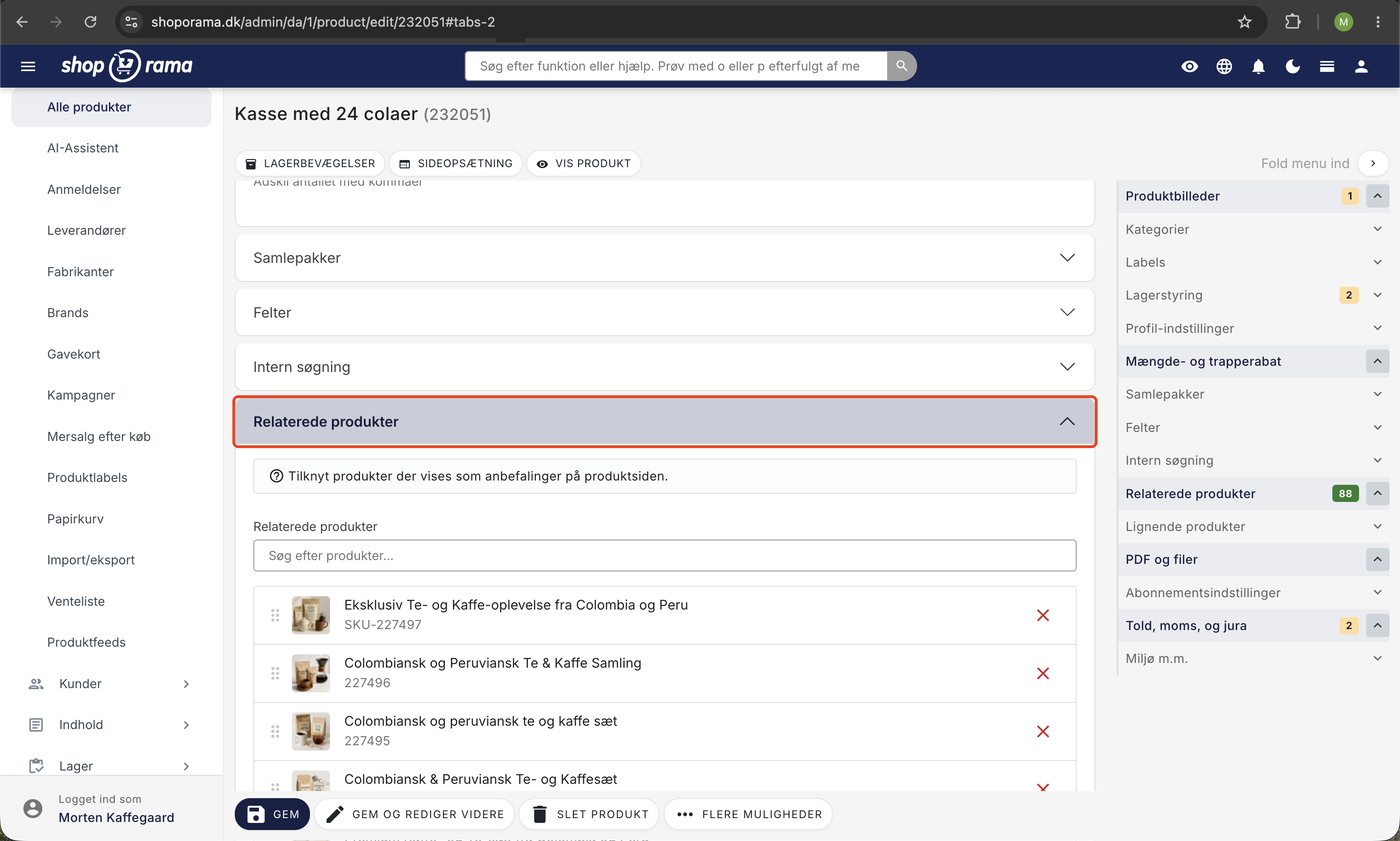
Task: Click the help icon beside Tilknyt produkter text
Action: [277, 476]
